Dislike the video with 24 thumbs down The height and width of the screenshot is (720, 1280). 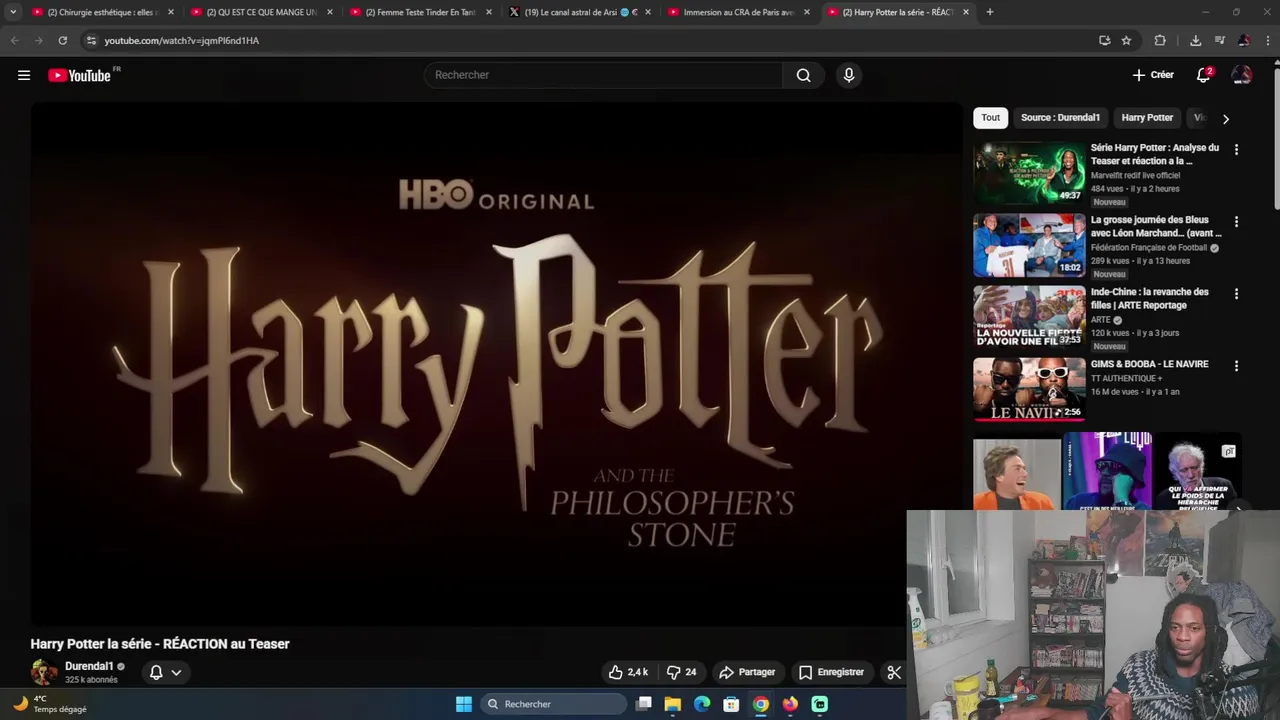coord(681,672)
